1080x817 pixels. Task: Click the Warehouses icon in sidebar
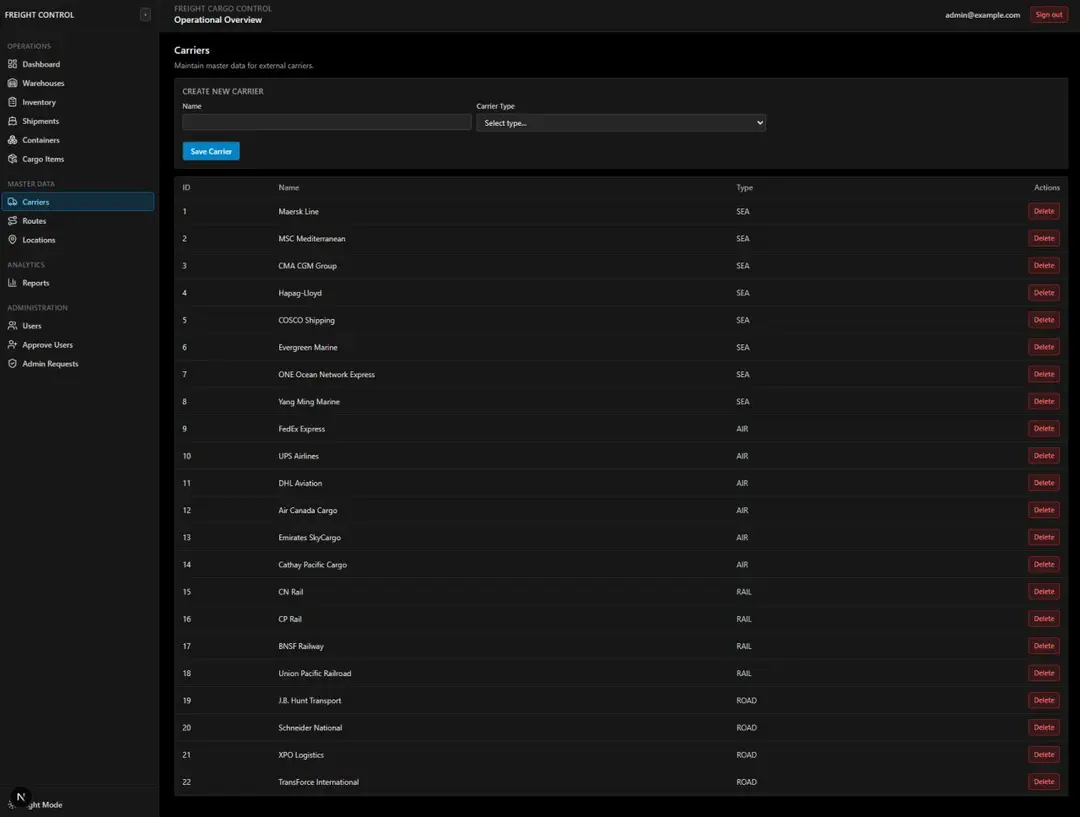tap(12, 83)
